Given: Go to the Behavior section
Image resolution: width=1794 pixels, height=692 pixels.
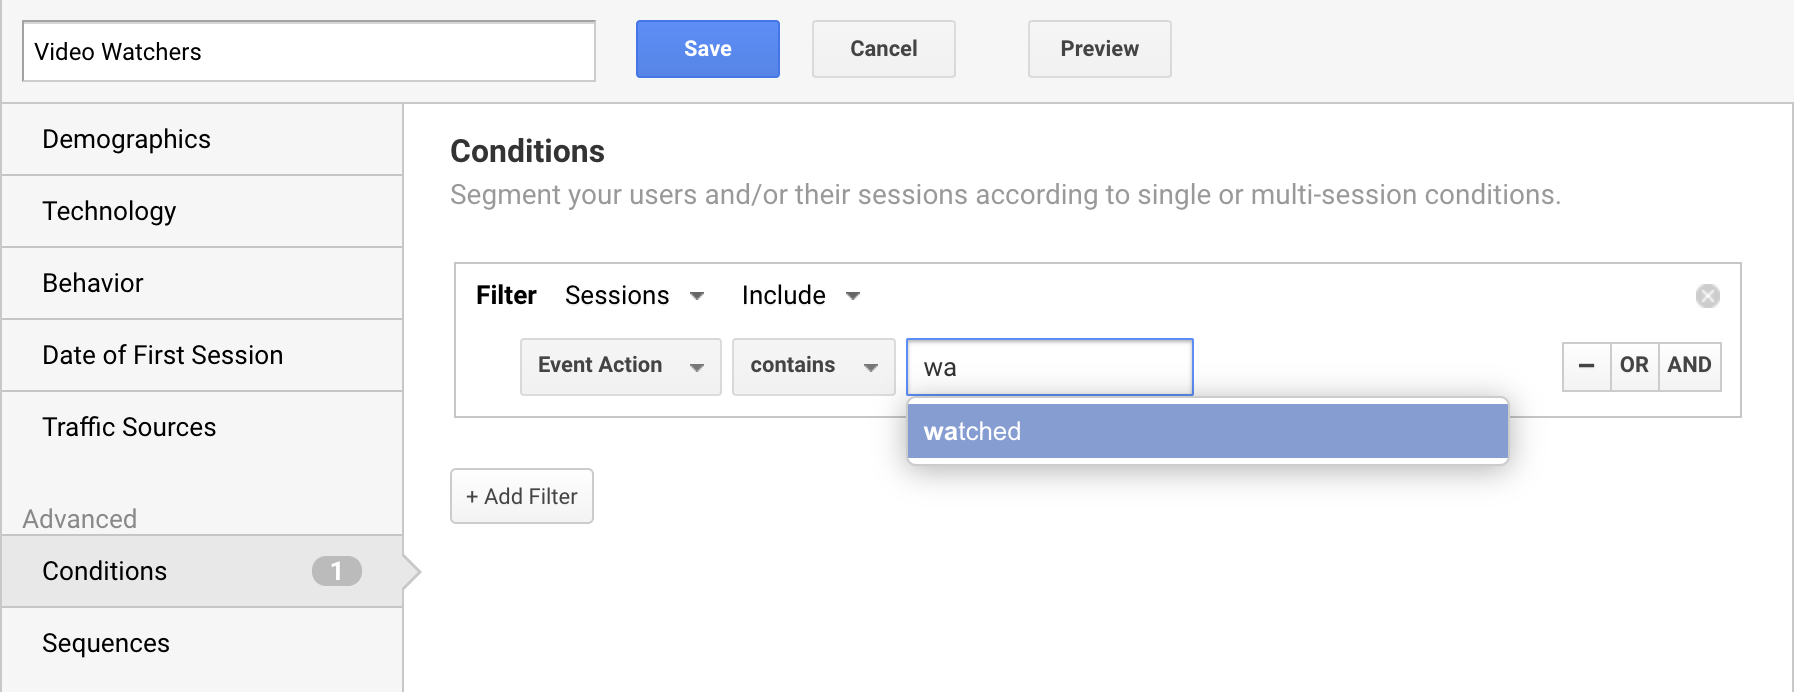Looking at the screenshot, I should 203,283.
